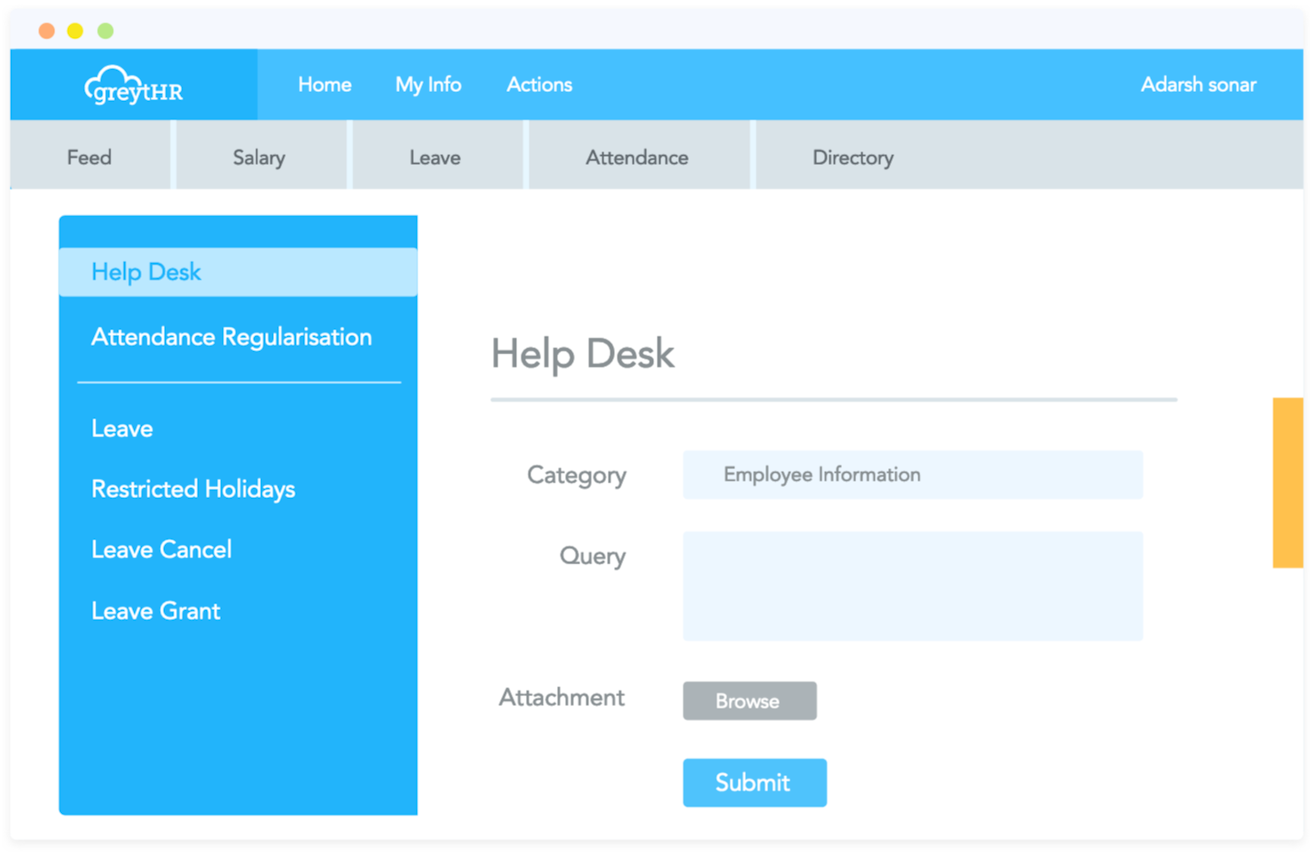Select Restricted Holidays from sidebar
The image size is (1310, 858).
pos(193,489)
